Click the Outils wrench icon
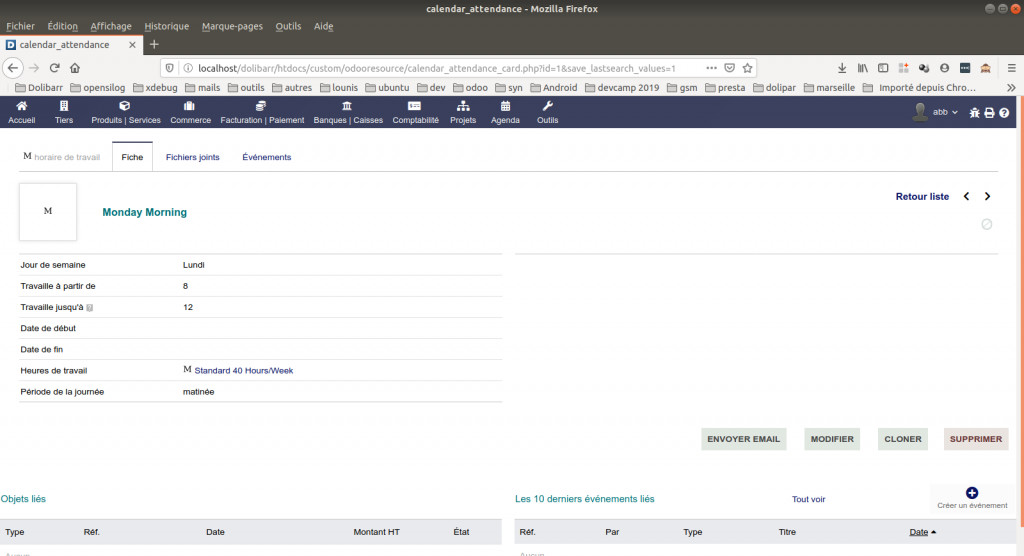This screenshot has height=556, width=1024. coord(547,106)
